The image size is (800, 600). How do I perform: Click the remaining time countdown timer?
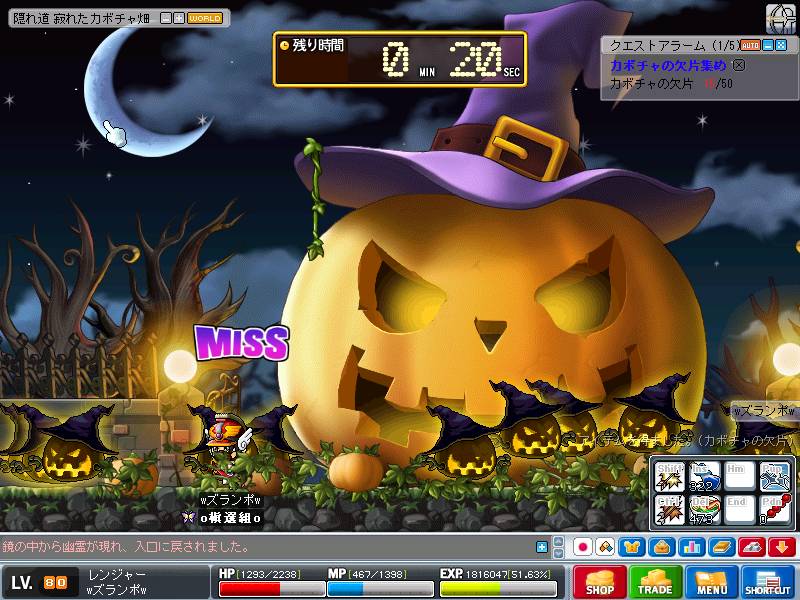pos(400,59)
